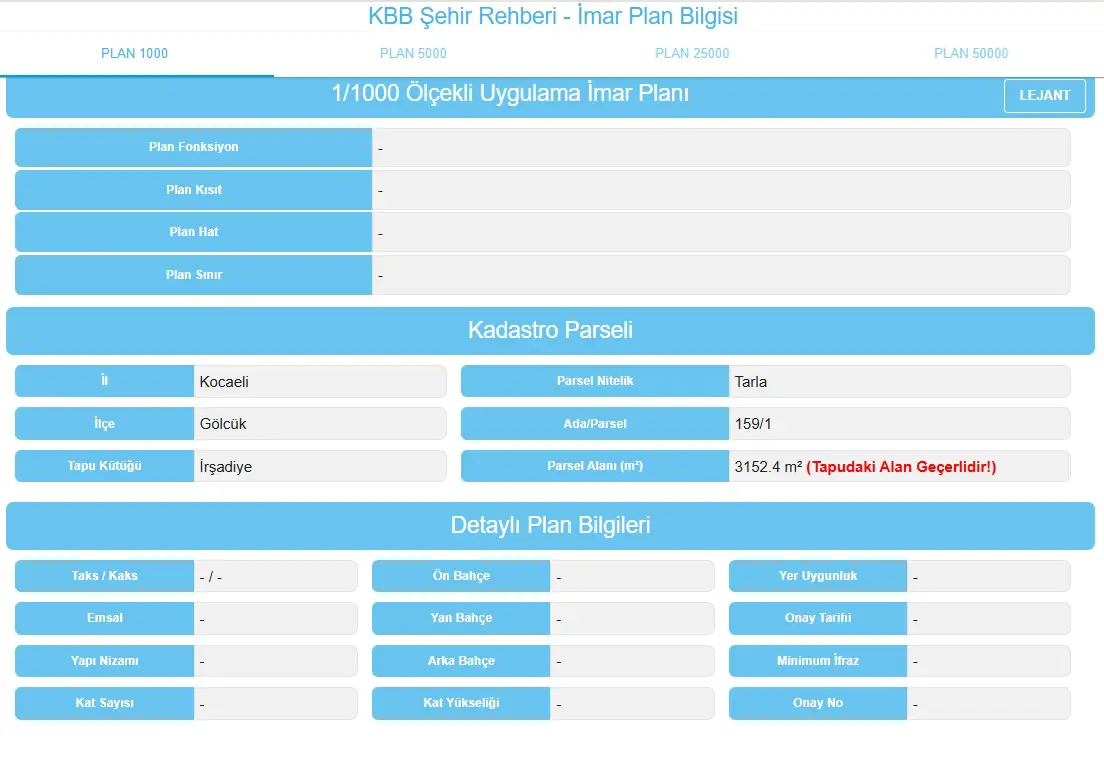Select the Plan Sınır label

pos(194,275)
